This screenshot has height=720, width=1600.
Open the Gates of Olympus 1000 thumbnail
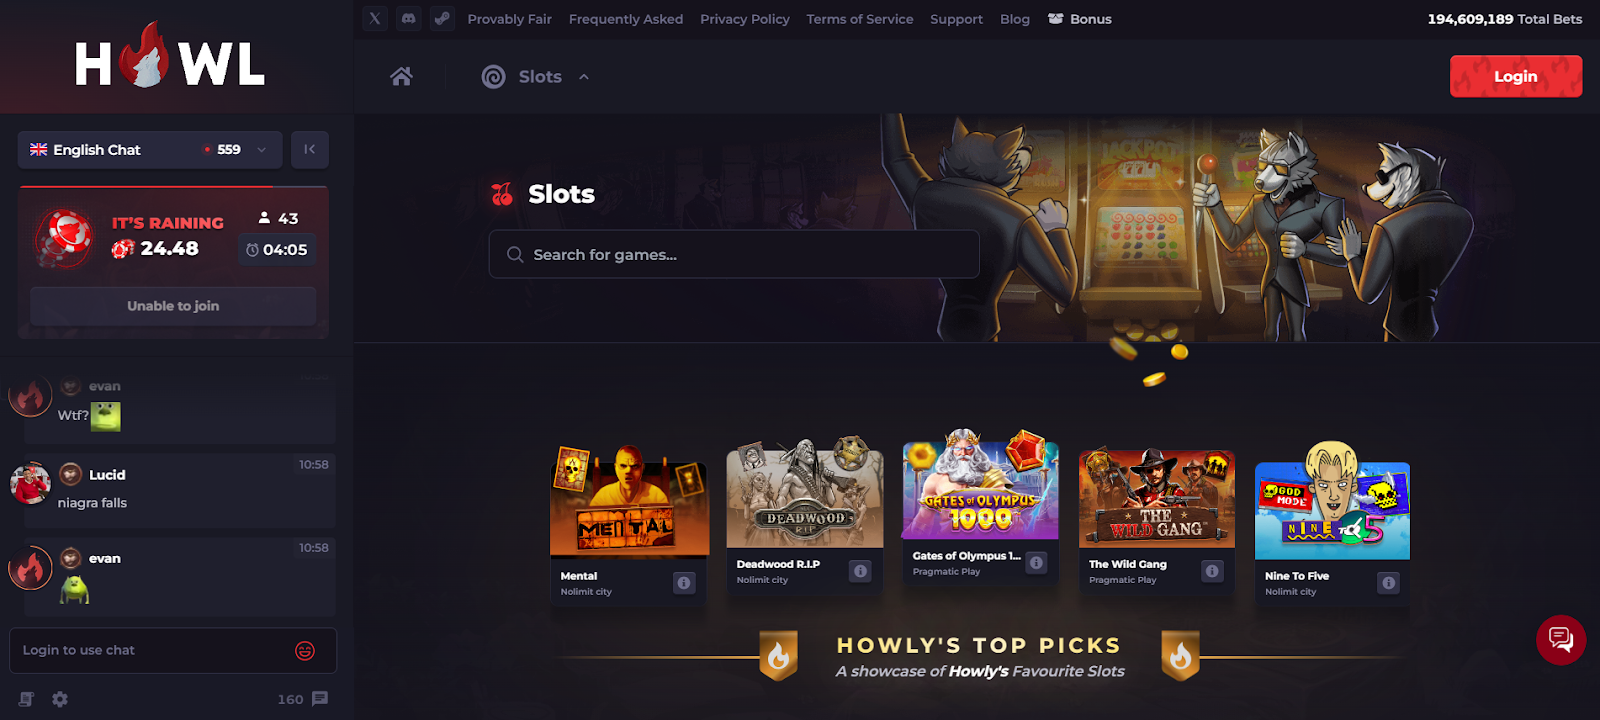pyautogui.click(x=981, y=490)
